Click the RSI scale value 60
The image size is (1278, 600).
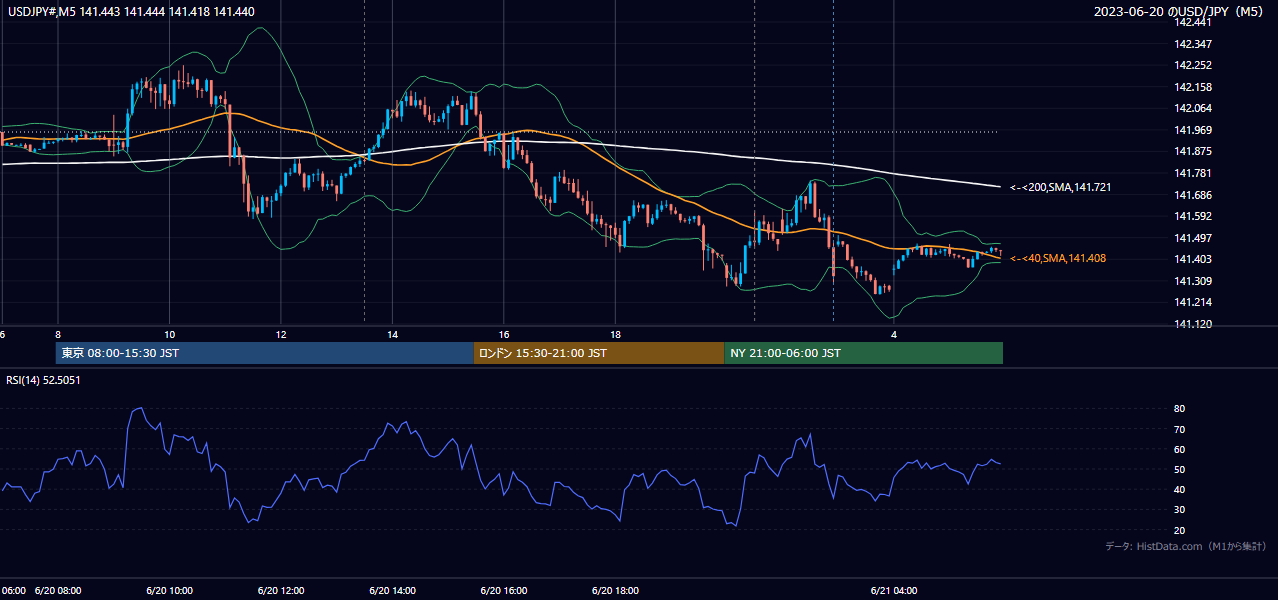pos(1179,449)
